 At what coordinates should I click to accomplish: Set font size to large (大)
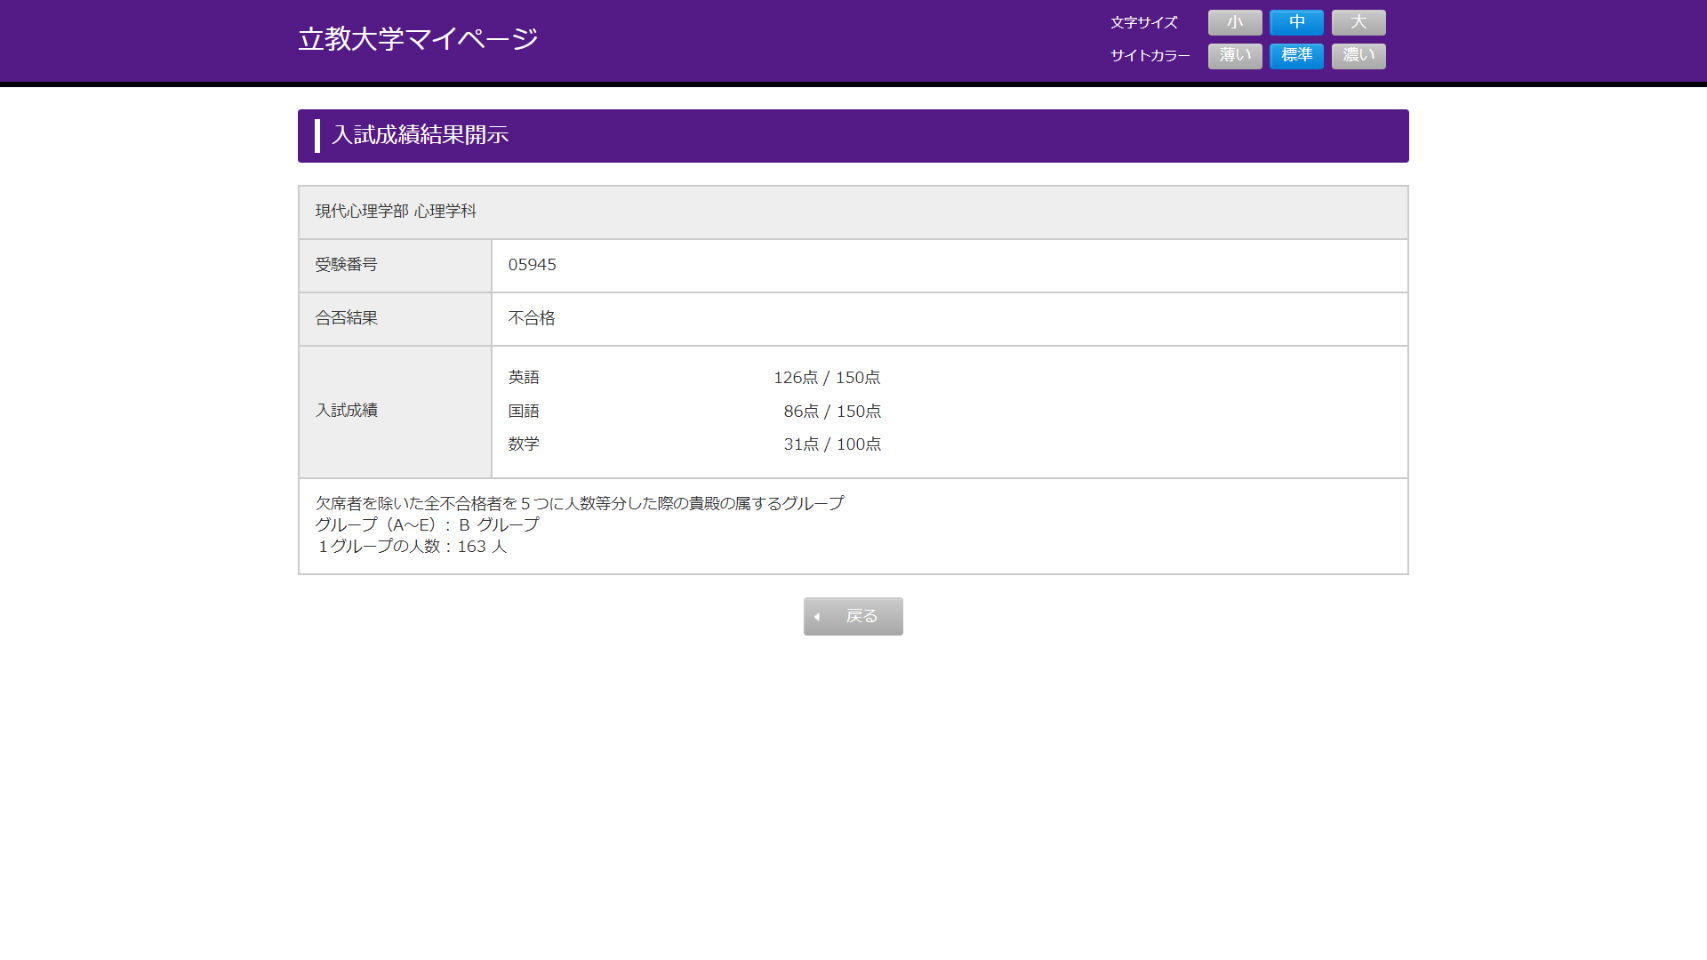click(1358, 22)
